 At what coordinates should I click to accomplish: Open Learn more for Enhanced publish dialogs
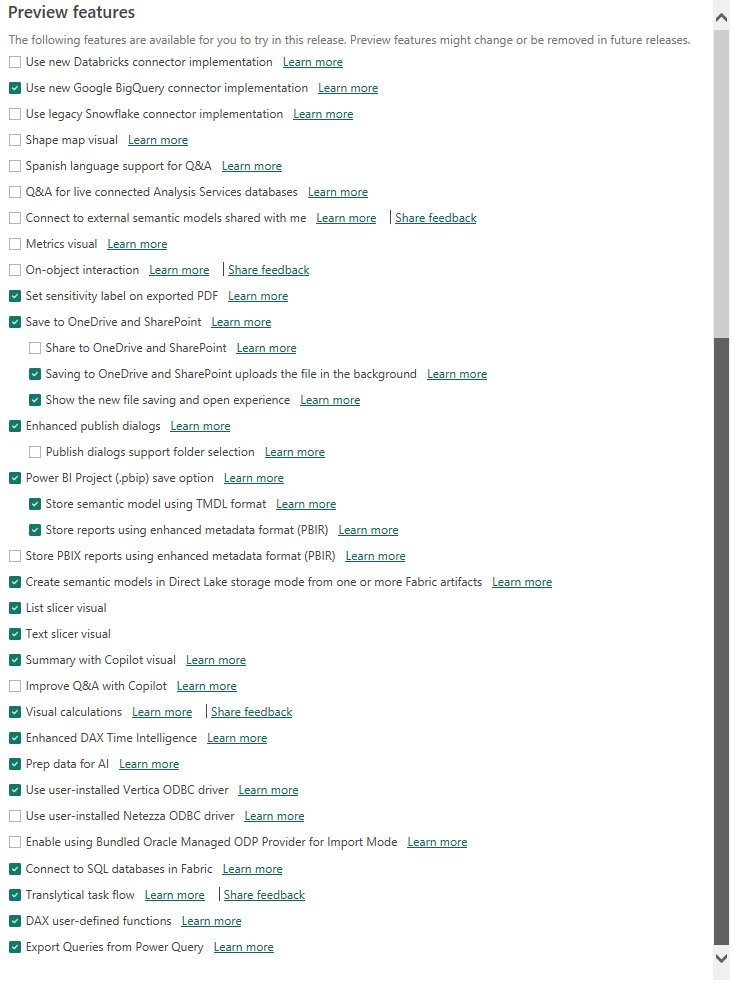pos(200,427)
